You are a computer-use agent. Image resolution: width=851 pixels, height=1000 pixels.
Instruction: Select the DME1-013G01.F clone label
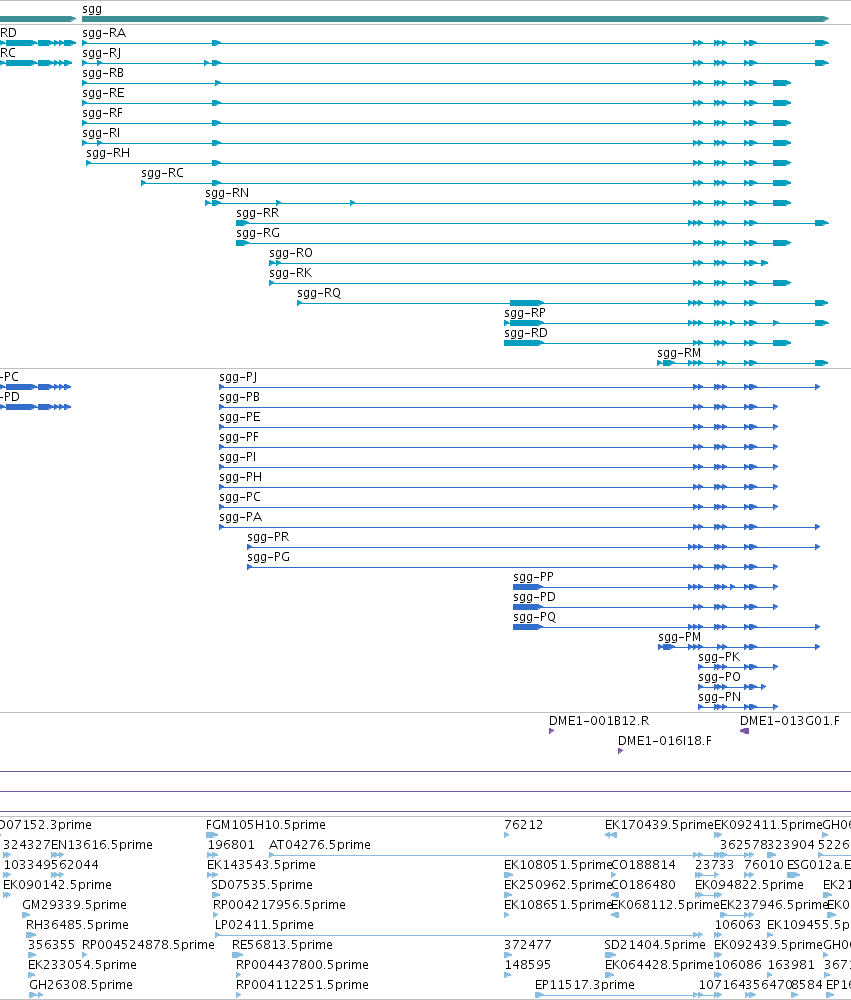click(x=790, y=721)
